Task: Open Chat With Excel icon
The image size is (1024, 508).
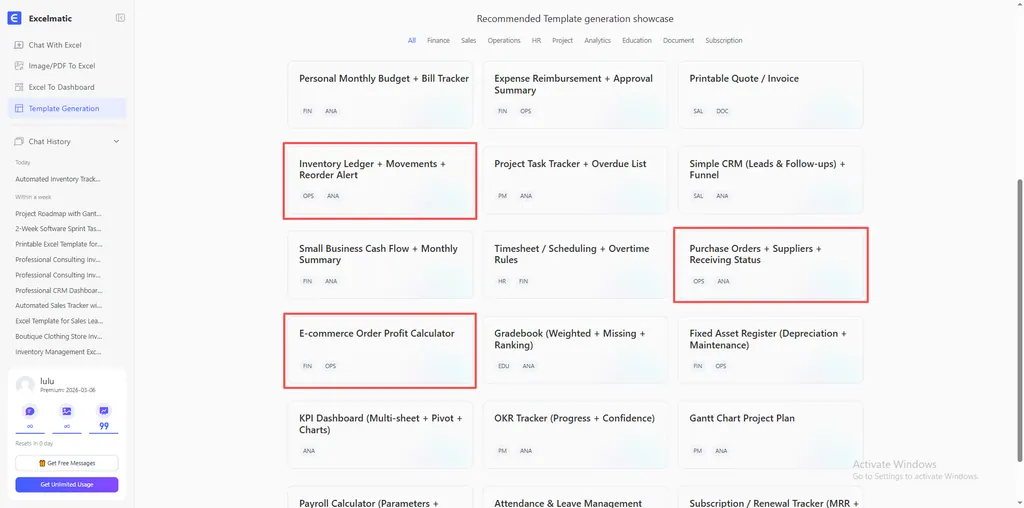Action: tap(19, 45)
